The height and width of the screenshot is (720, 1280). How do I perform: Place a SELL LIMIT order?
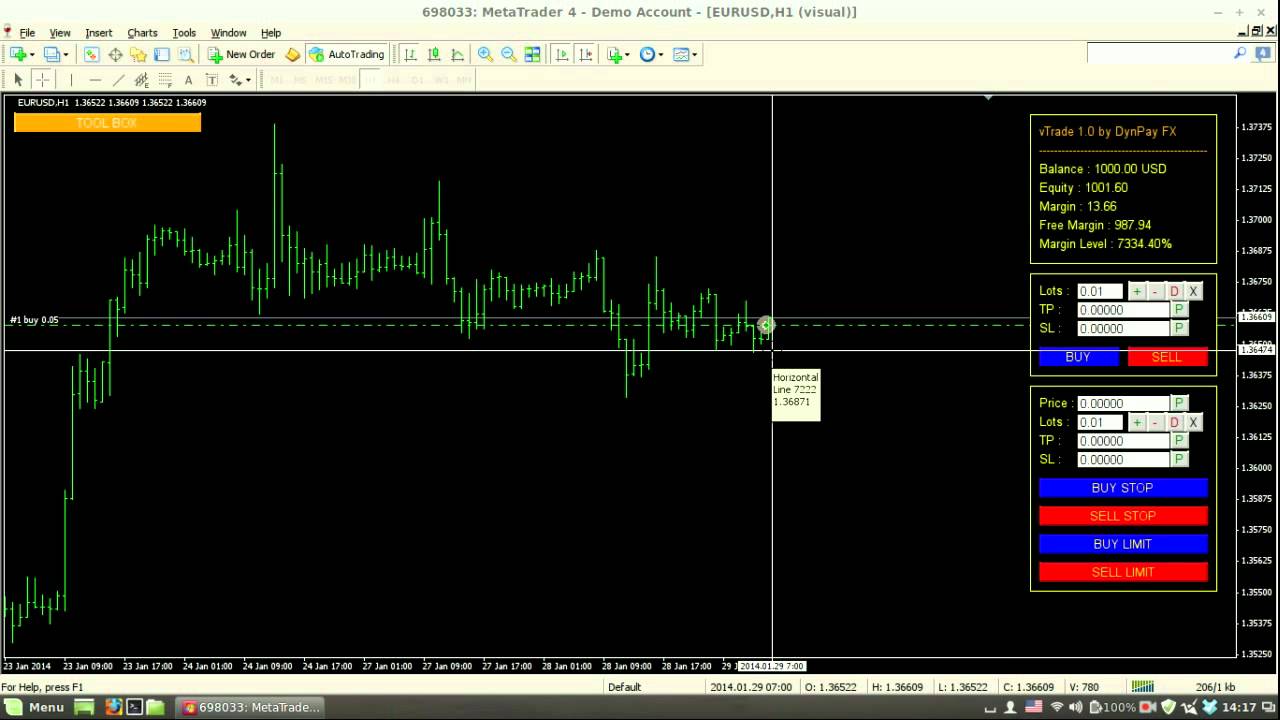pos(1123,572)
